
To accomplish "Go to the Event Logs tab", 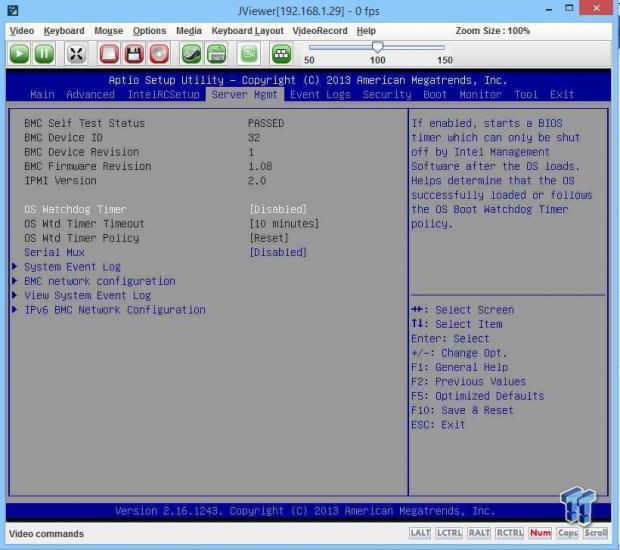I will 320,95.
